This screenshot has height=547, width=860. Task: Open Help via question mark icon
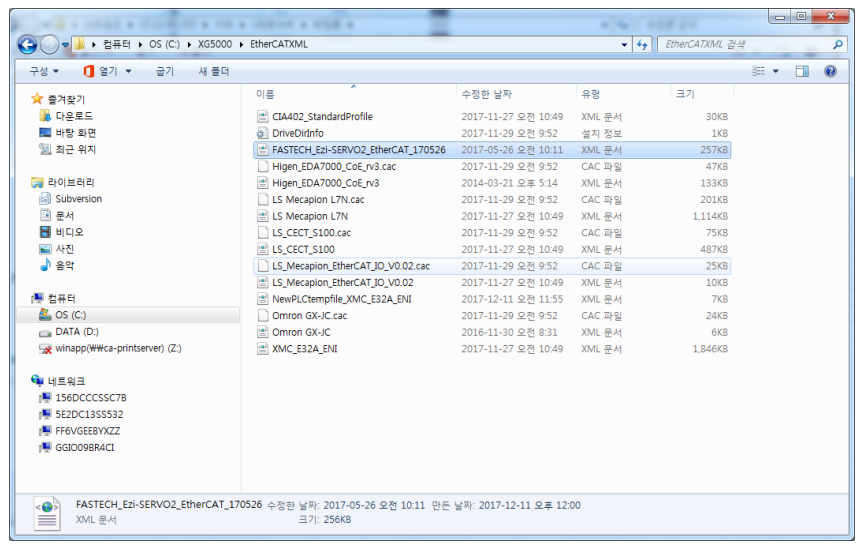tap(830, 71)
